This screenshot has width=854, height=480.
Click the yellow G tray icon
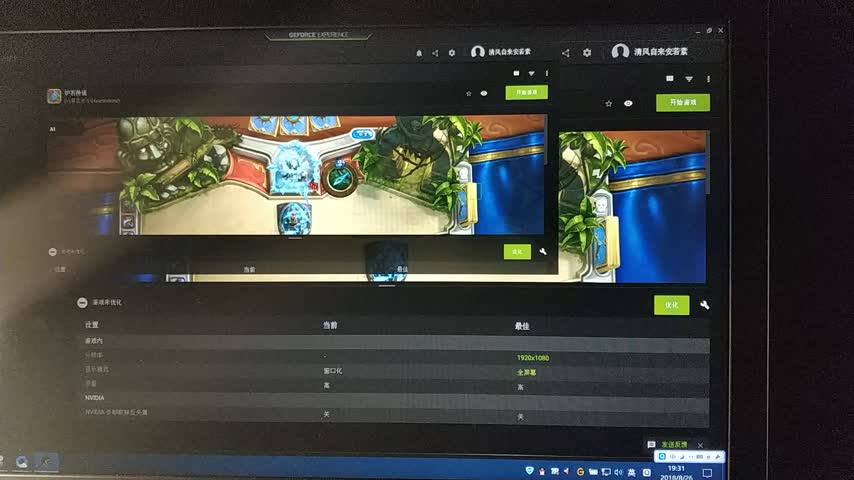580,472
